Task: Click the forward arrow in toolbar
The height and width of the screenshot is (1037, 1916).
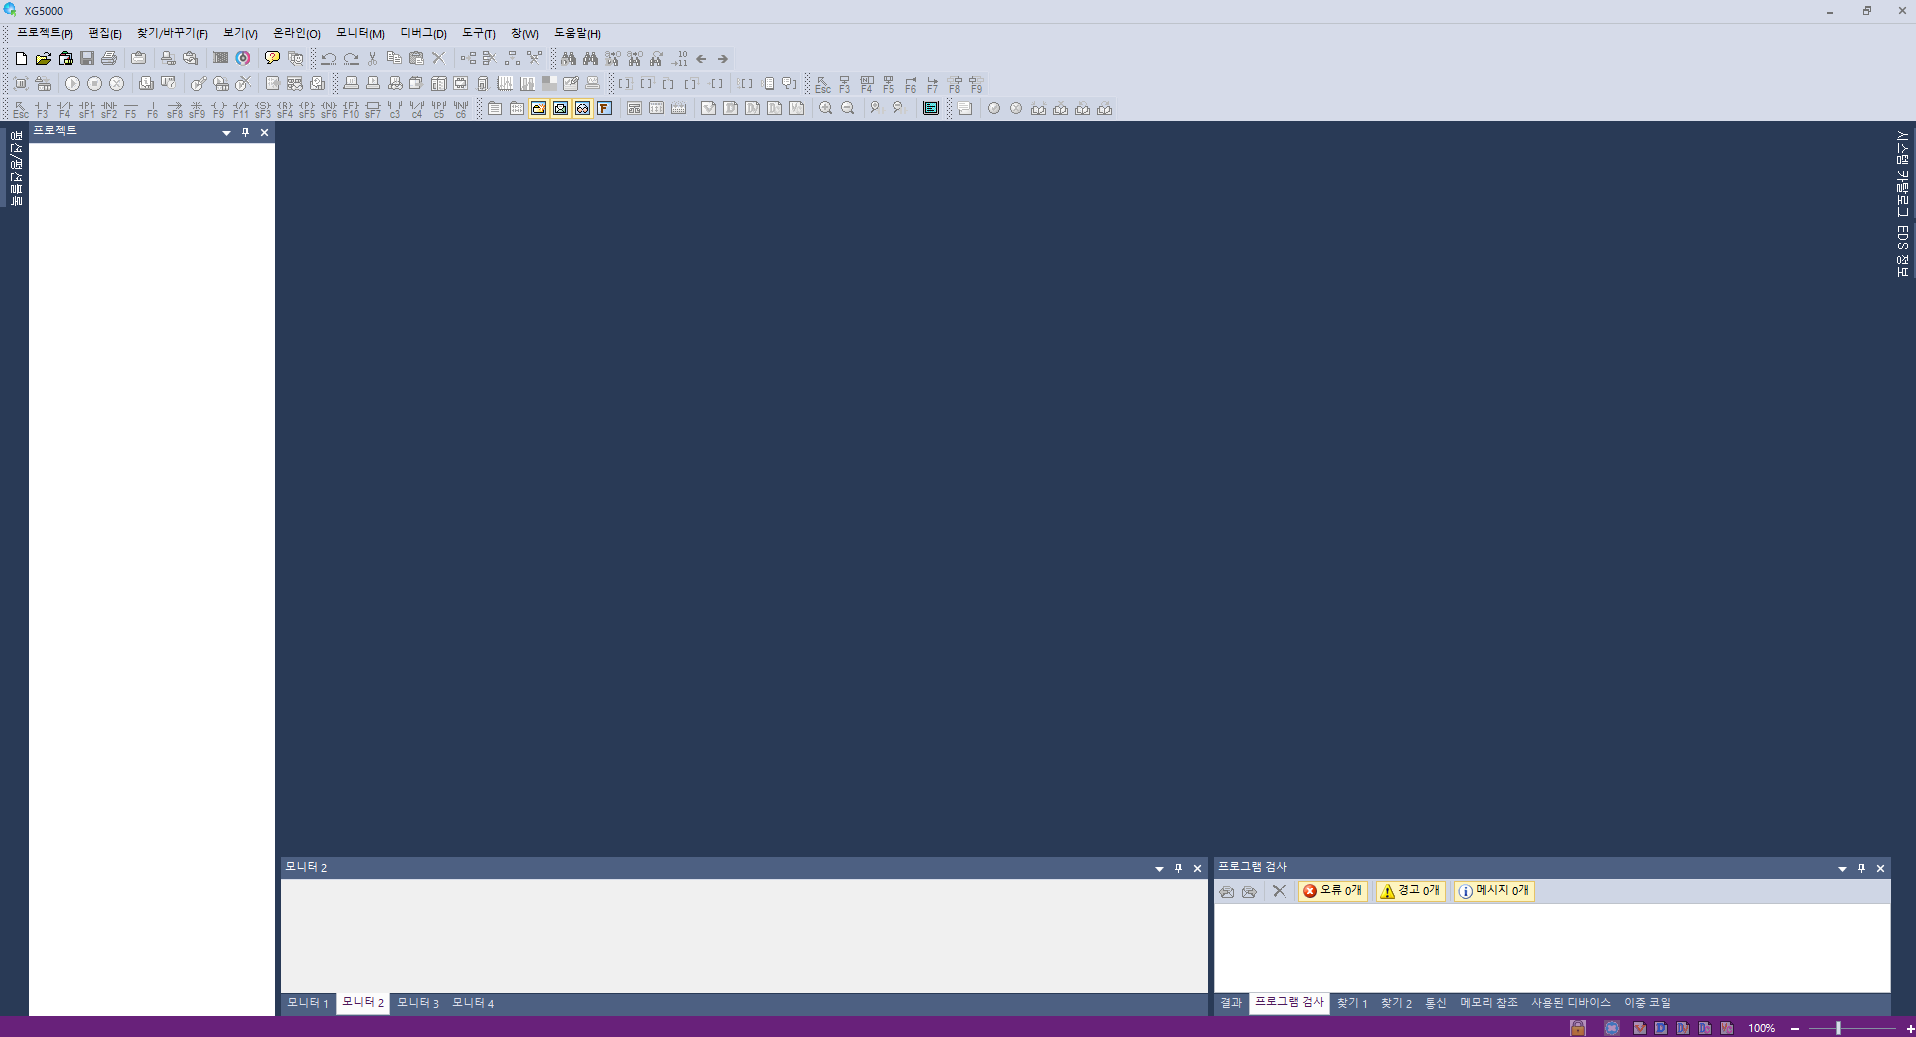Action: 723,59
